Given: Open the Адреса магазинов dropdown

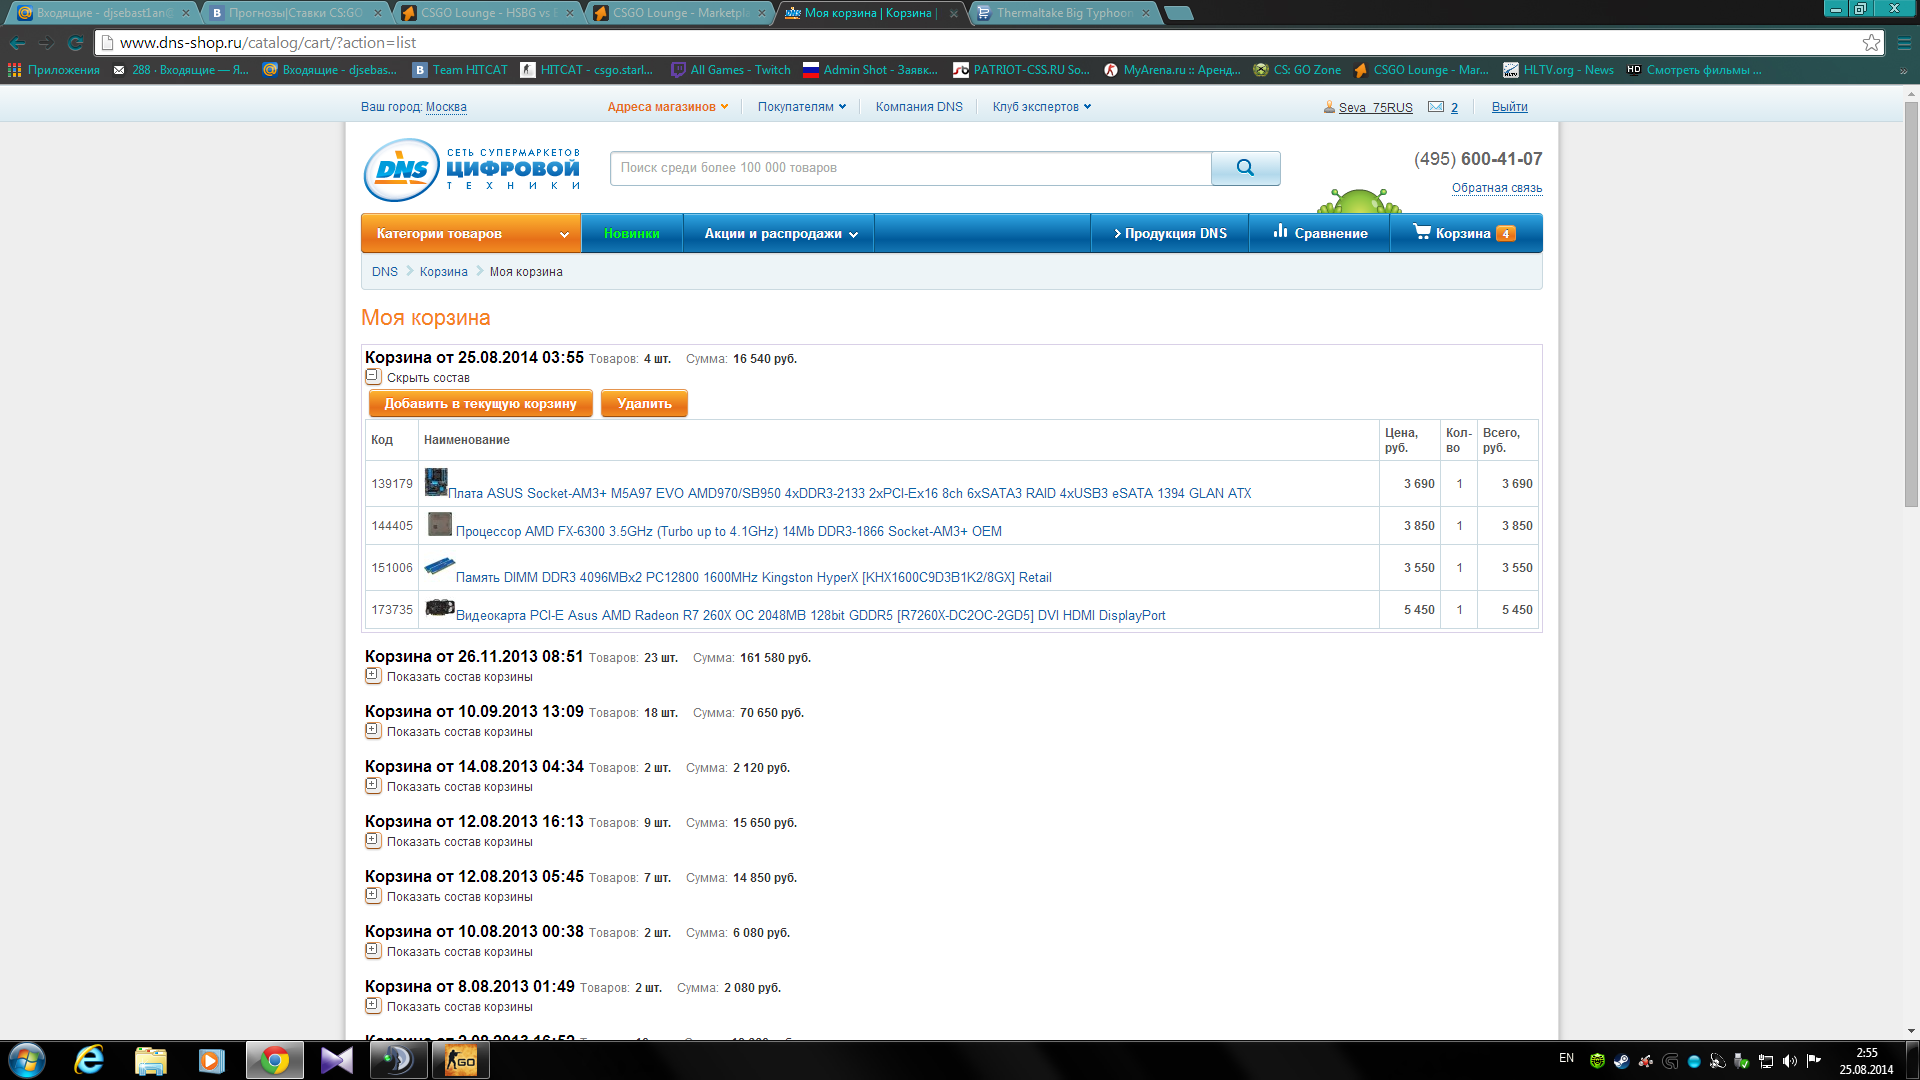Looking at the screenshot, I should point(668,107).
